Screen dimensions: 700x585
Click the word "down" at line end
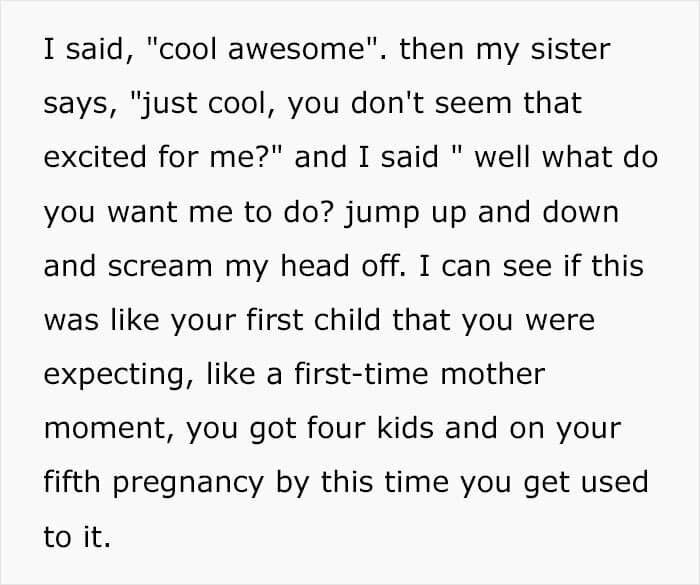580,212
